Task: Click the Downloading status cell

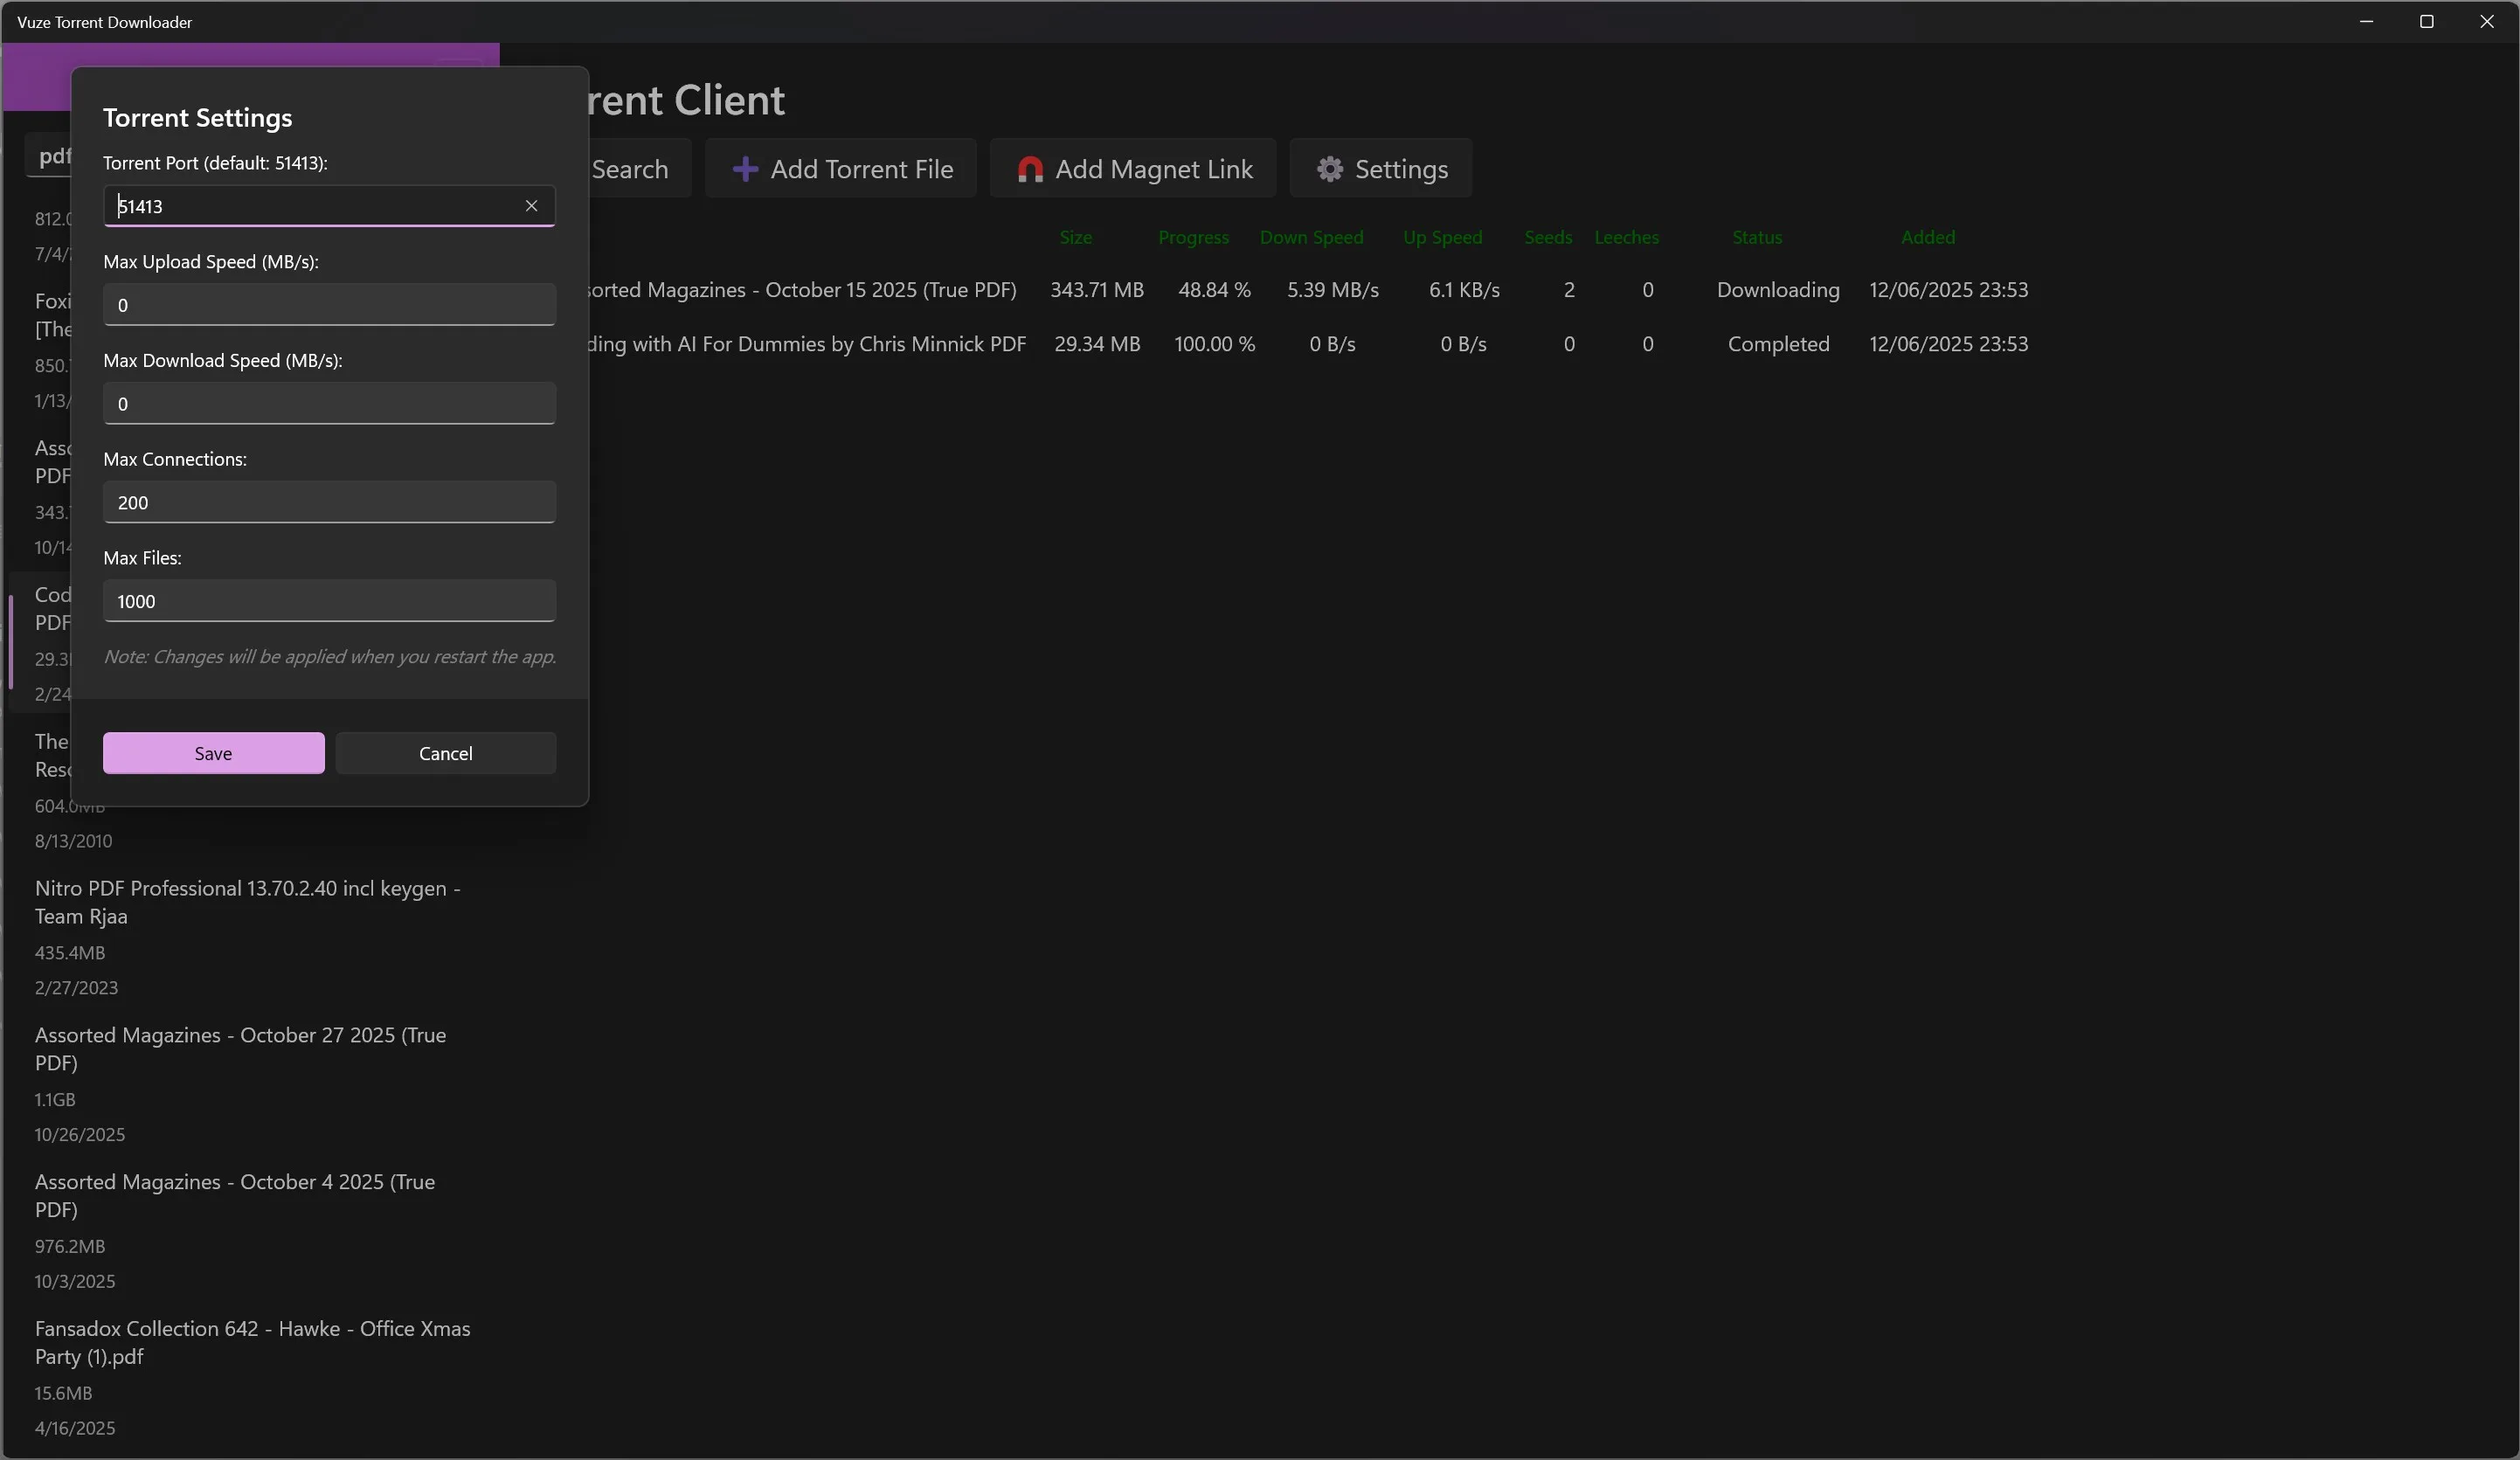Action: coord(1778,290)
